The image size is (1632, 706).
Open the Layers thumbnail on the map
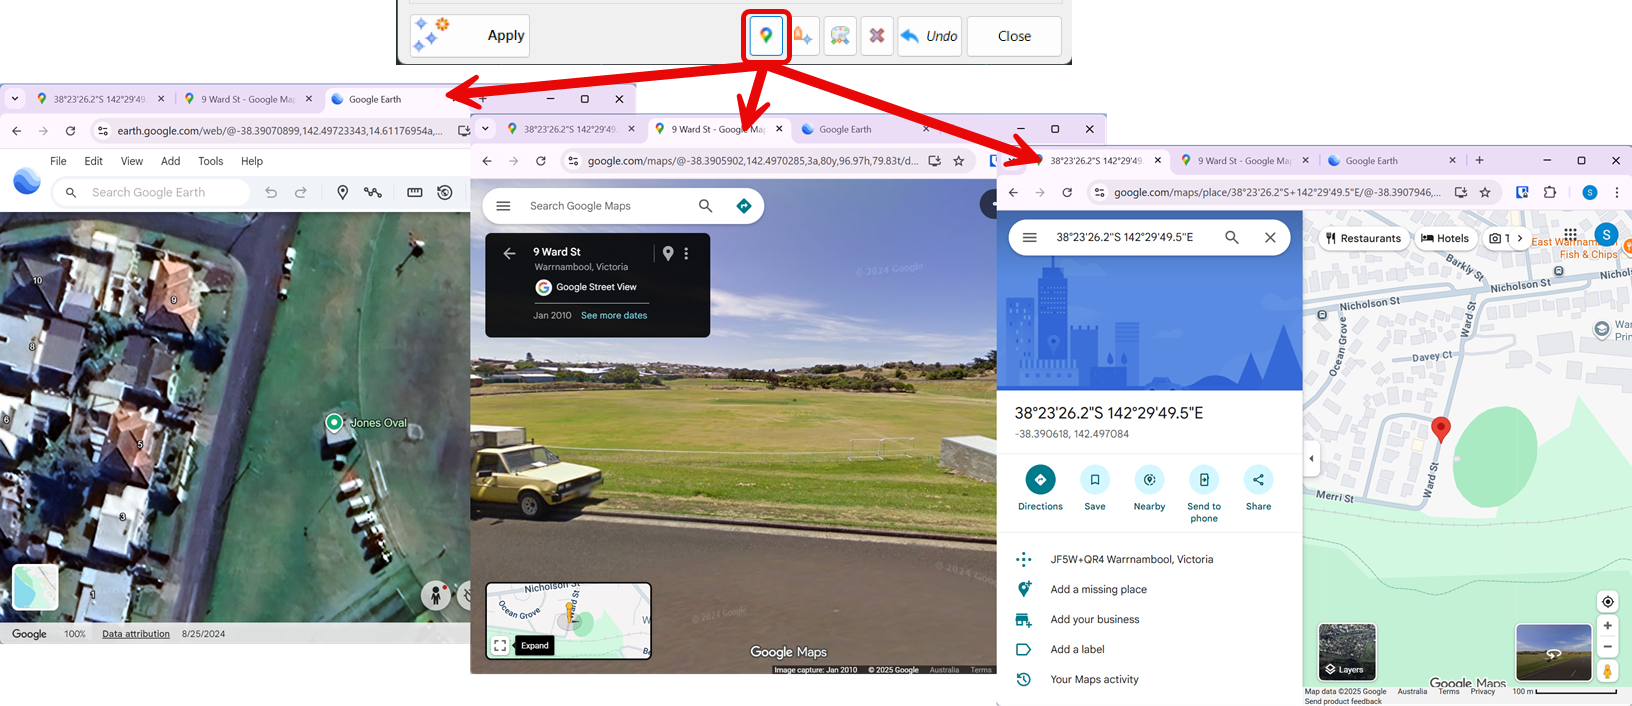click(1346, 650)
